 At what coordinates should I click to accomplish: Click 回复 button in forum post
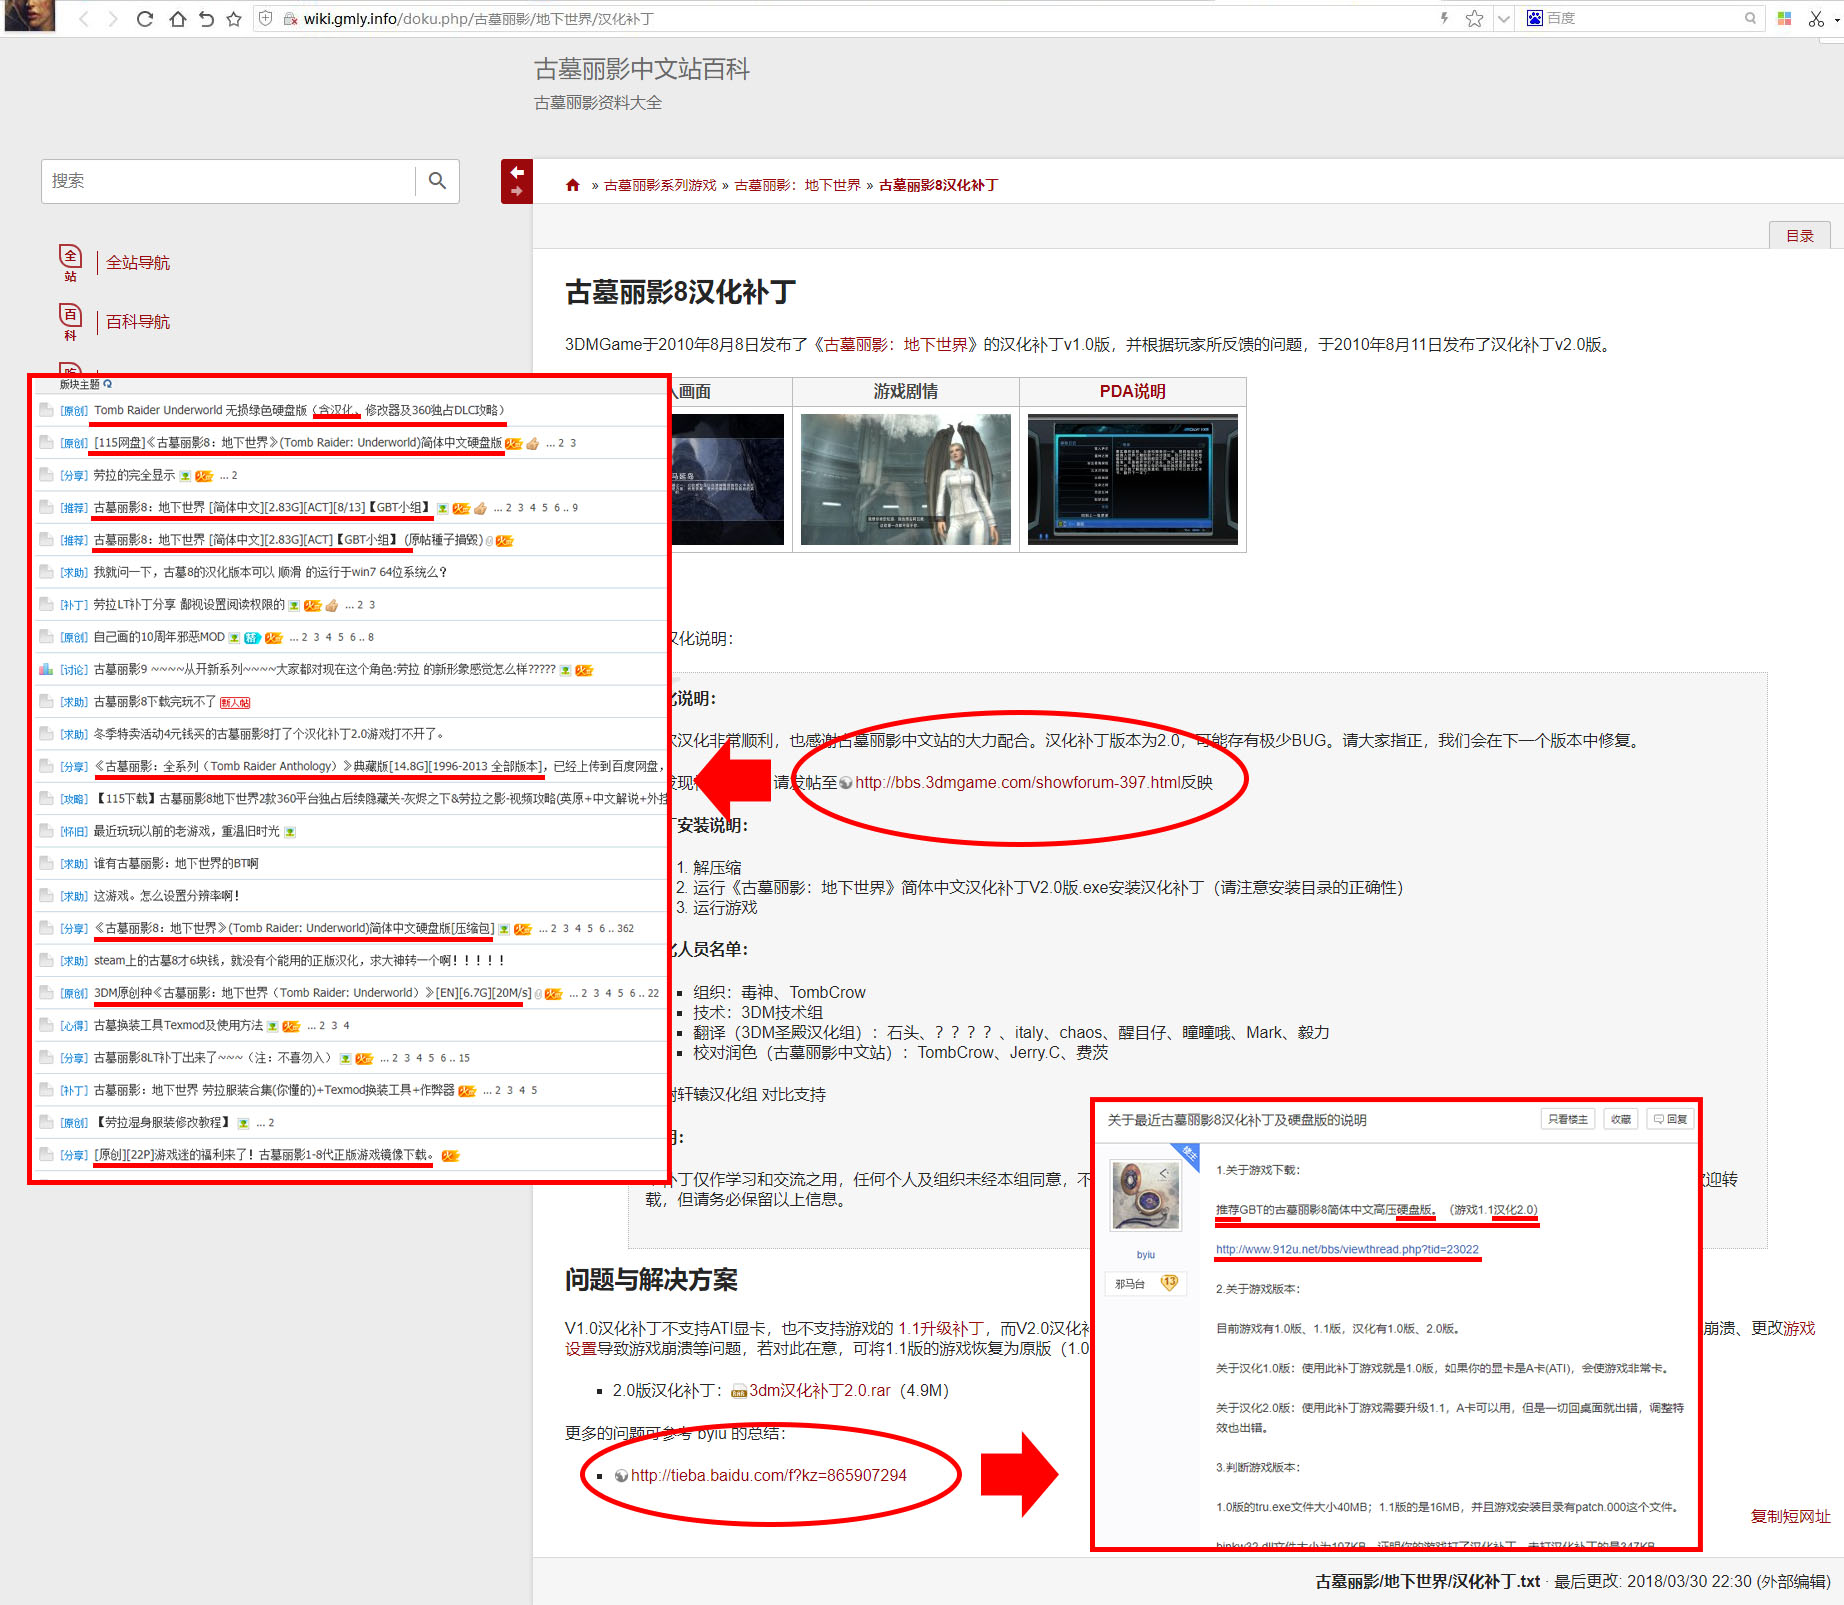click(1670, 1120)
